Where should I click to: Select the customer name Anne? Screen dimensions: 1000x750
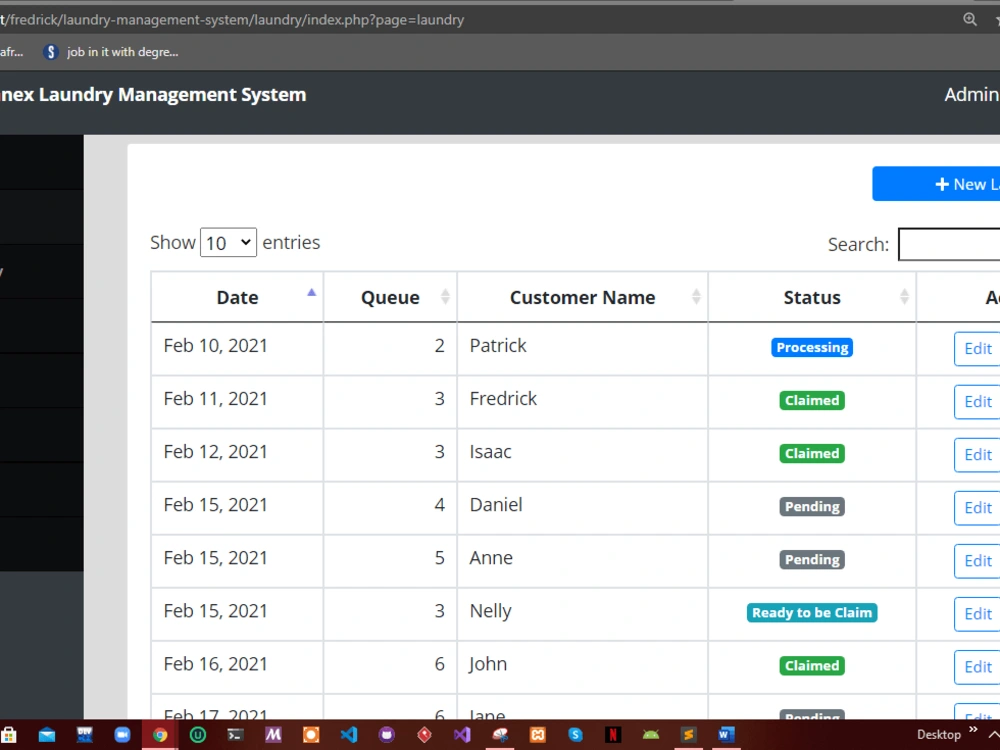(491, 557)
